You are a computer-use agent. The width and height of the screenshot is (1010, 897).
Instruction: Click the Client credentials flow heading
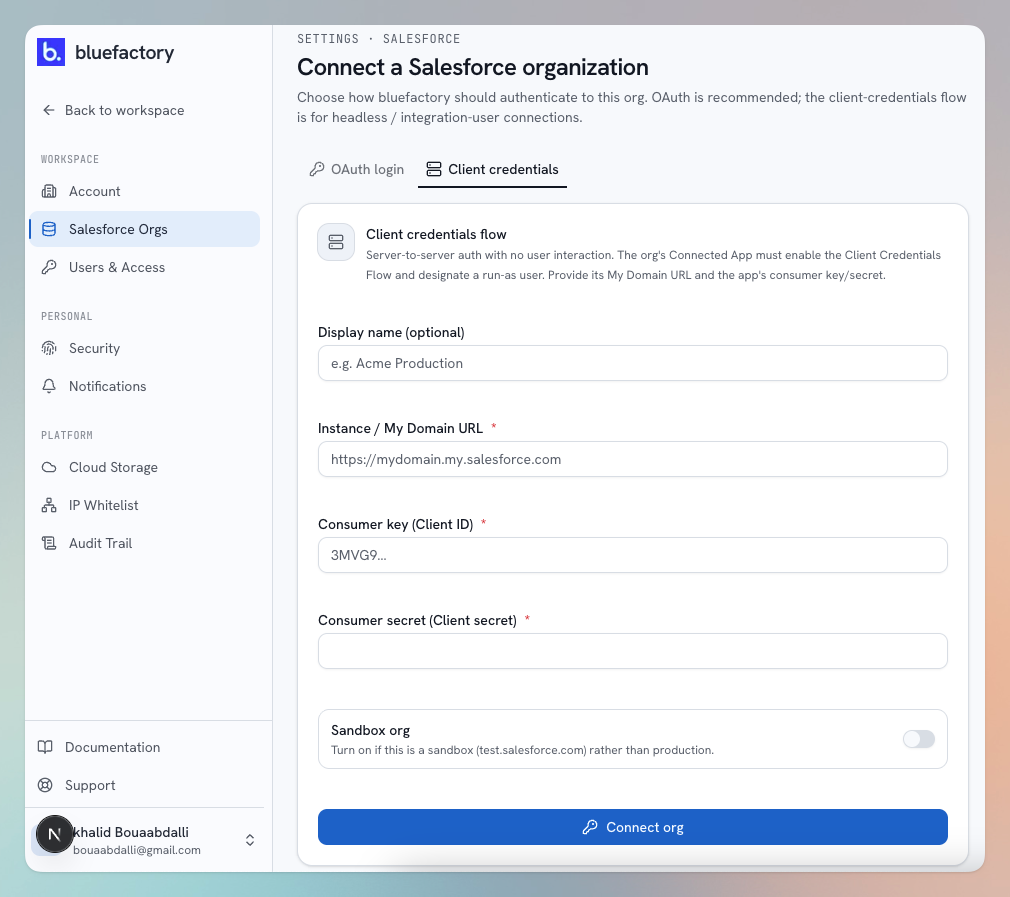pos(436,234)
